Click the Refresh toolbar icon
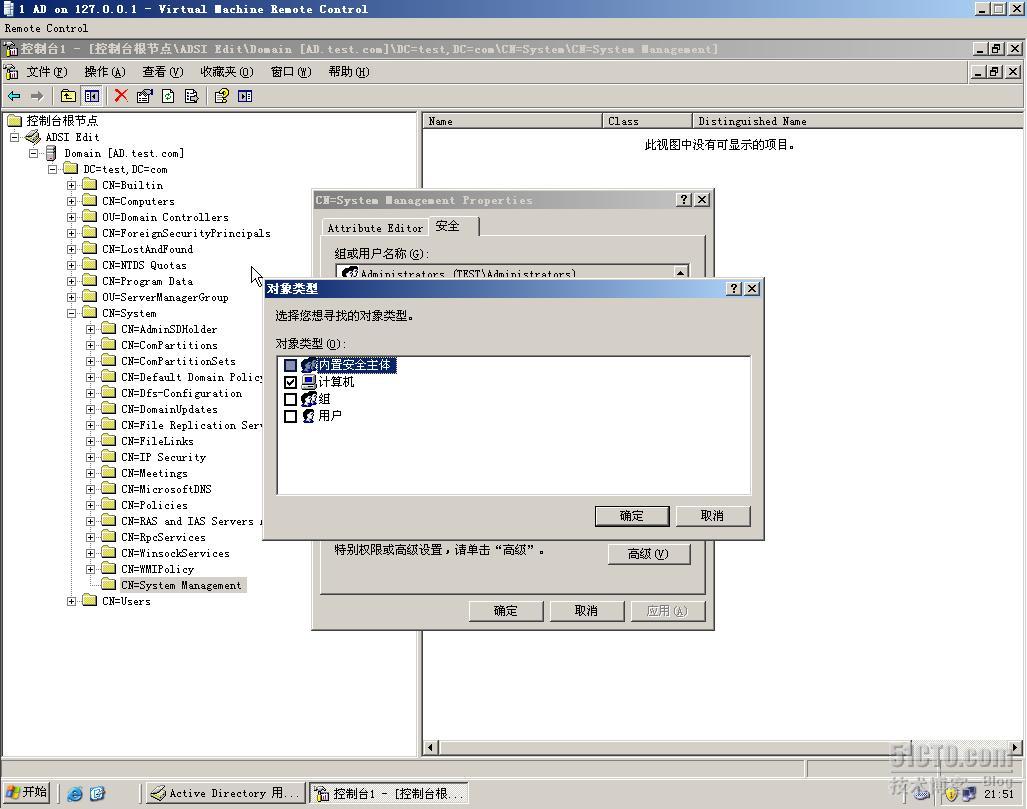 tap(168, 96)
